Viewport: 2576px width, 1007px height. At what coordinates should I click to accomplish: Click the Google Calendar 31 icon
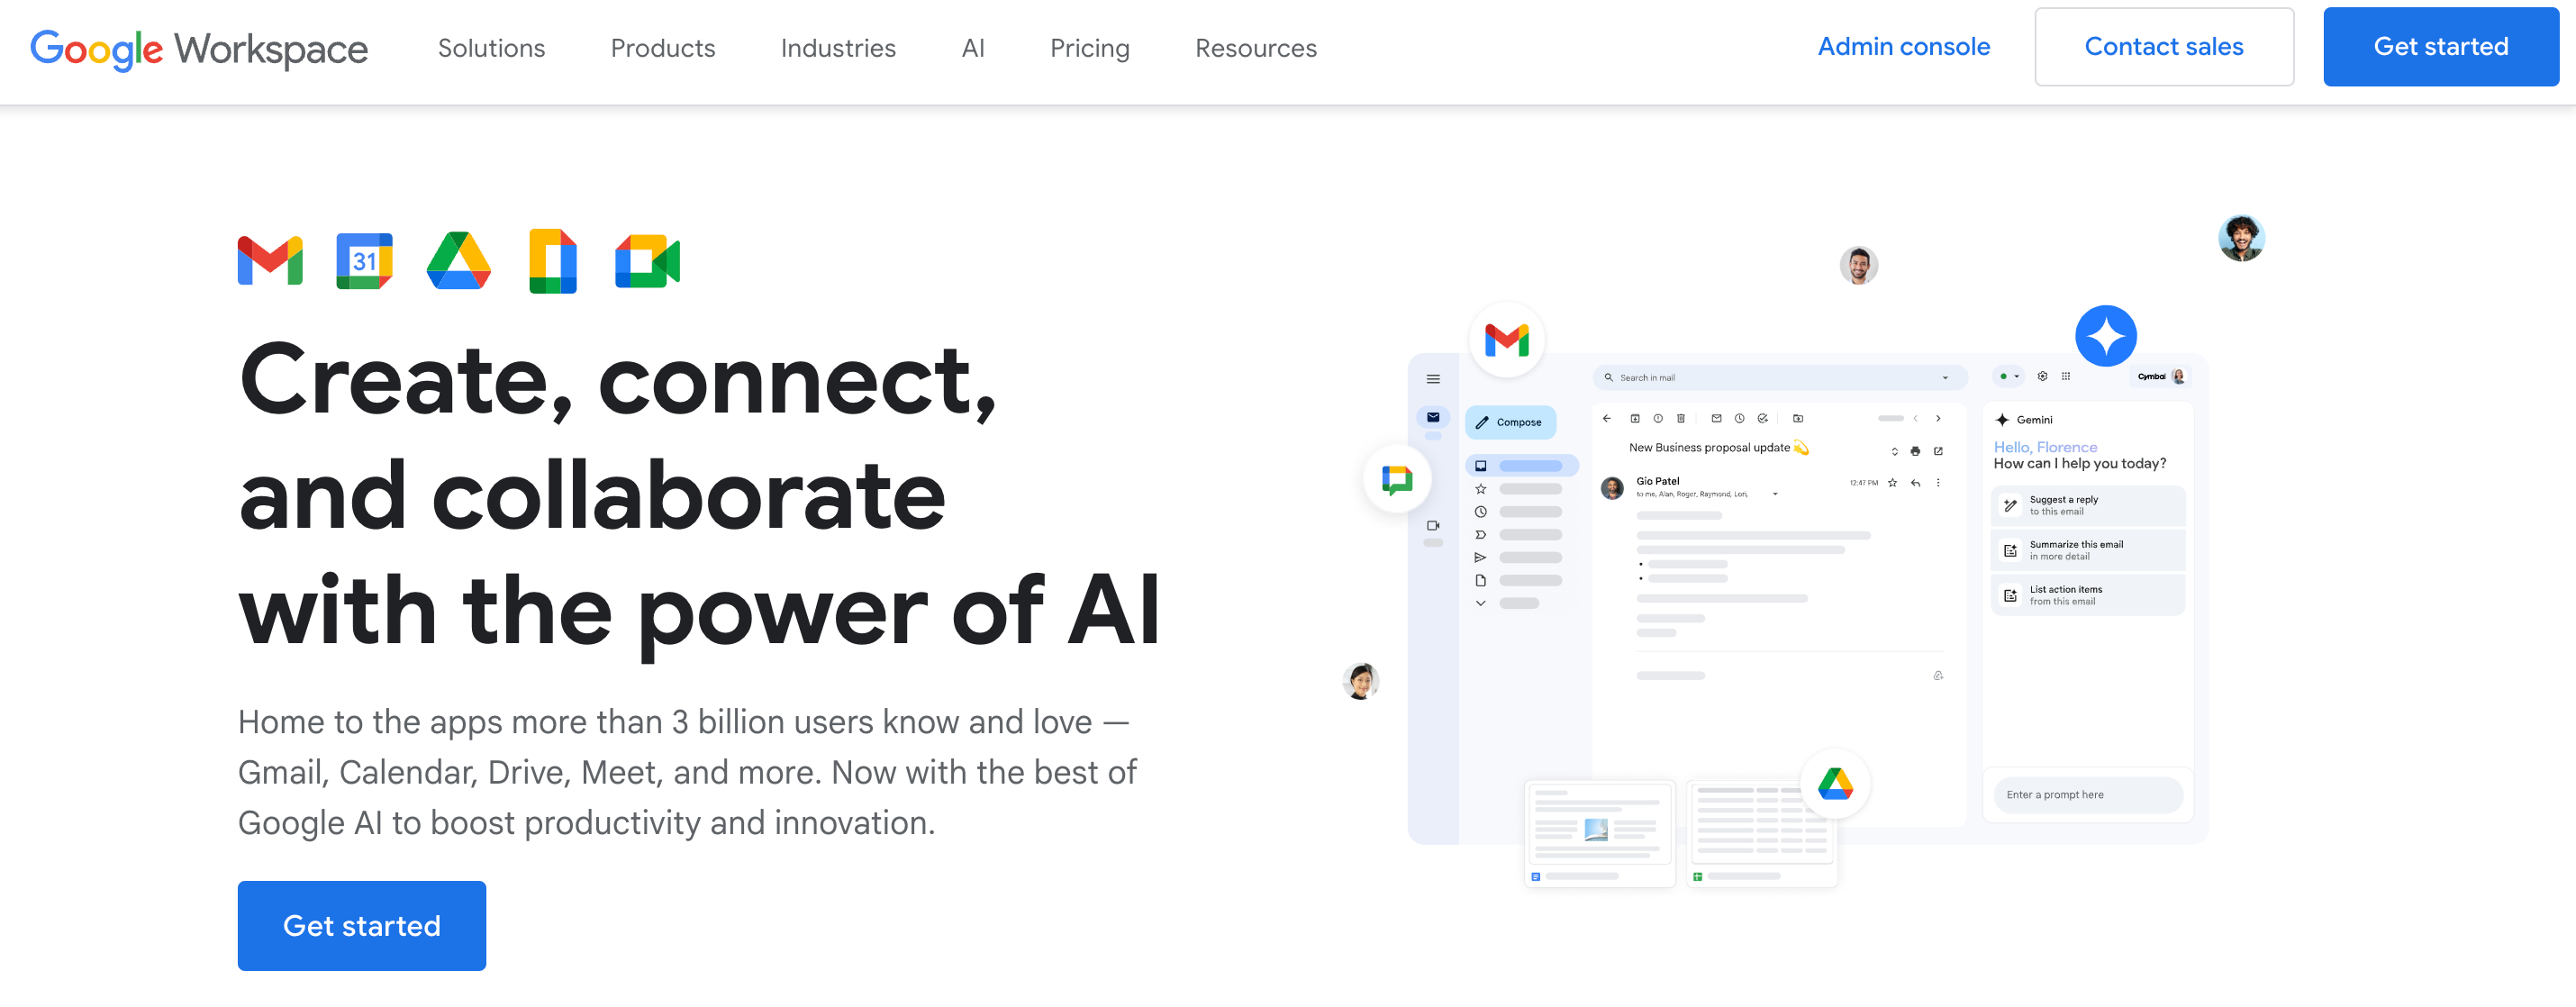(364, 261)
